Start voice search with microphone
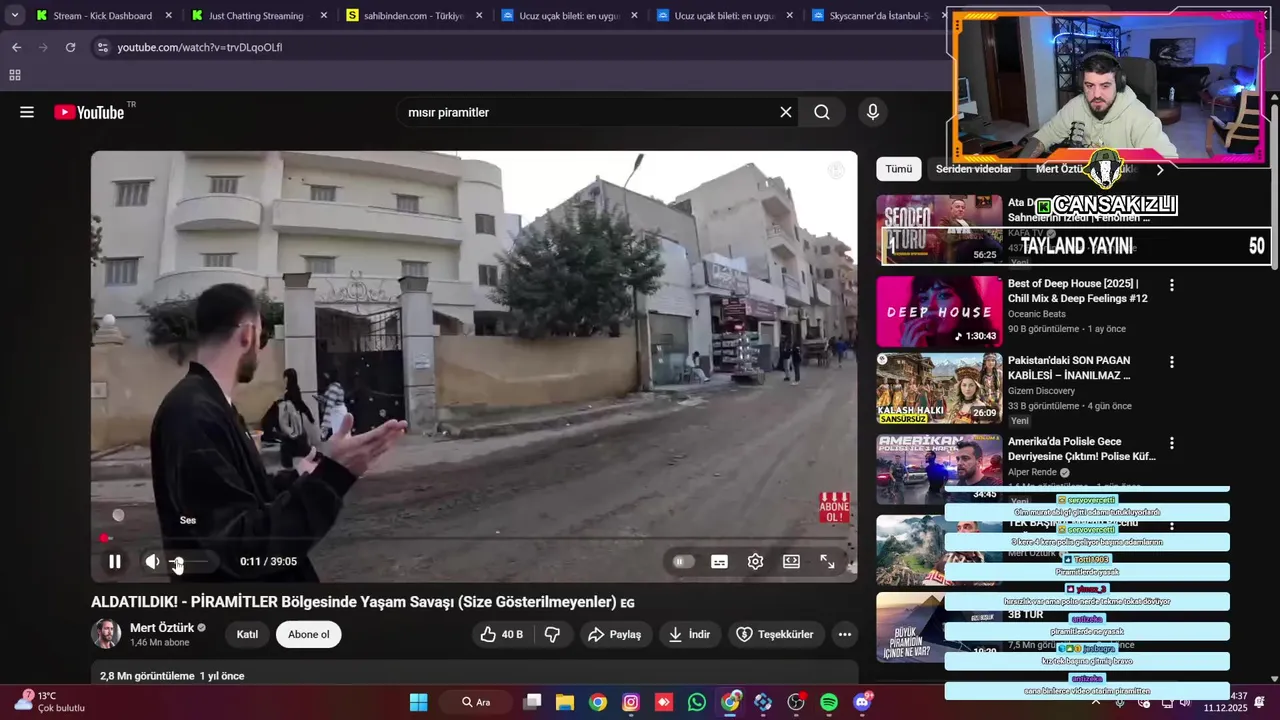The height and width of the screenshot is (720, 1280). coord(873,112)
